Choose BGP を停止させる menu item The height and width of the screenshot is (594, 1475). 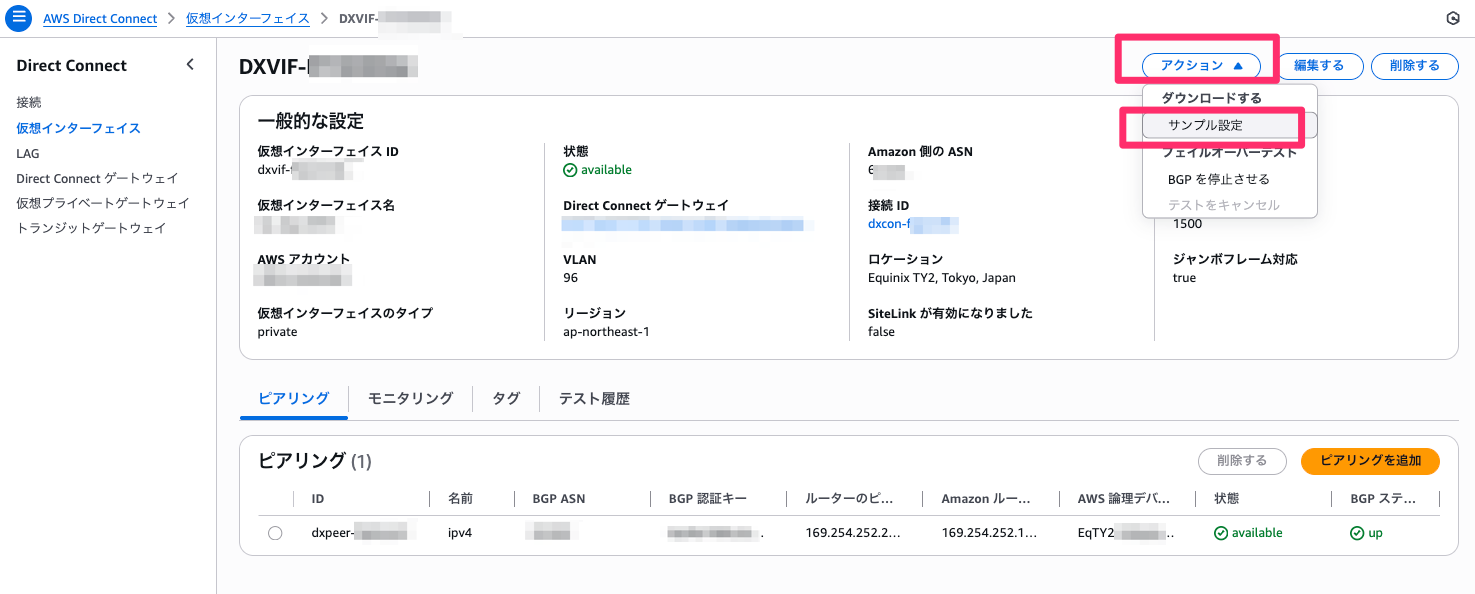pos(1218,179)
